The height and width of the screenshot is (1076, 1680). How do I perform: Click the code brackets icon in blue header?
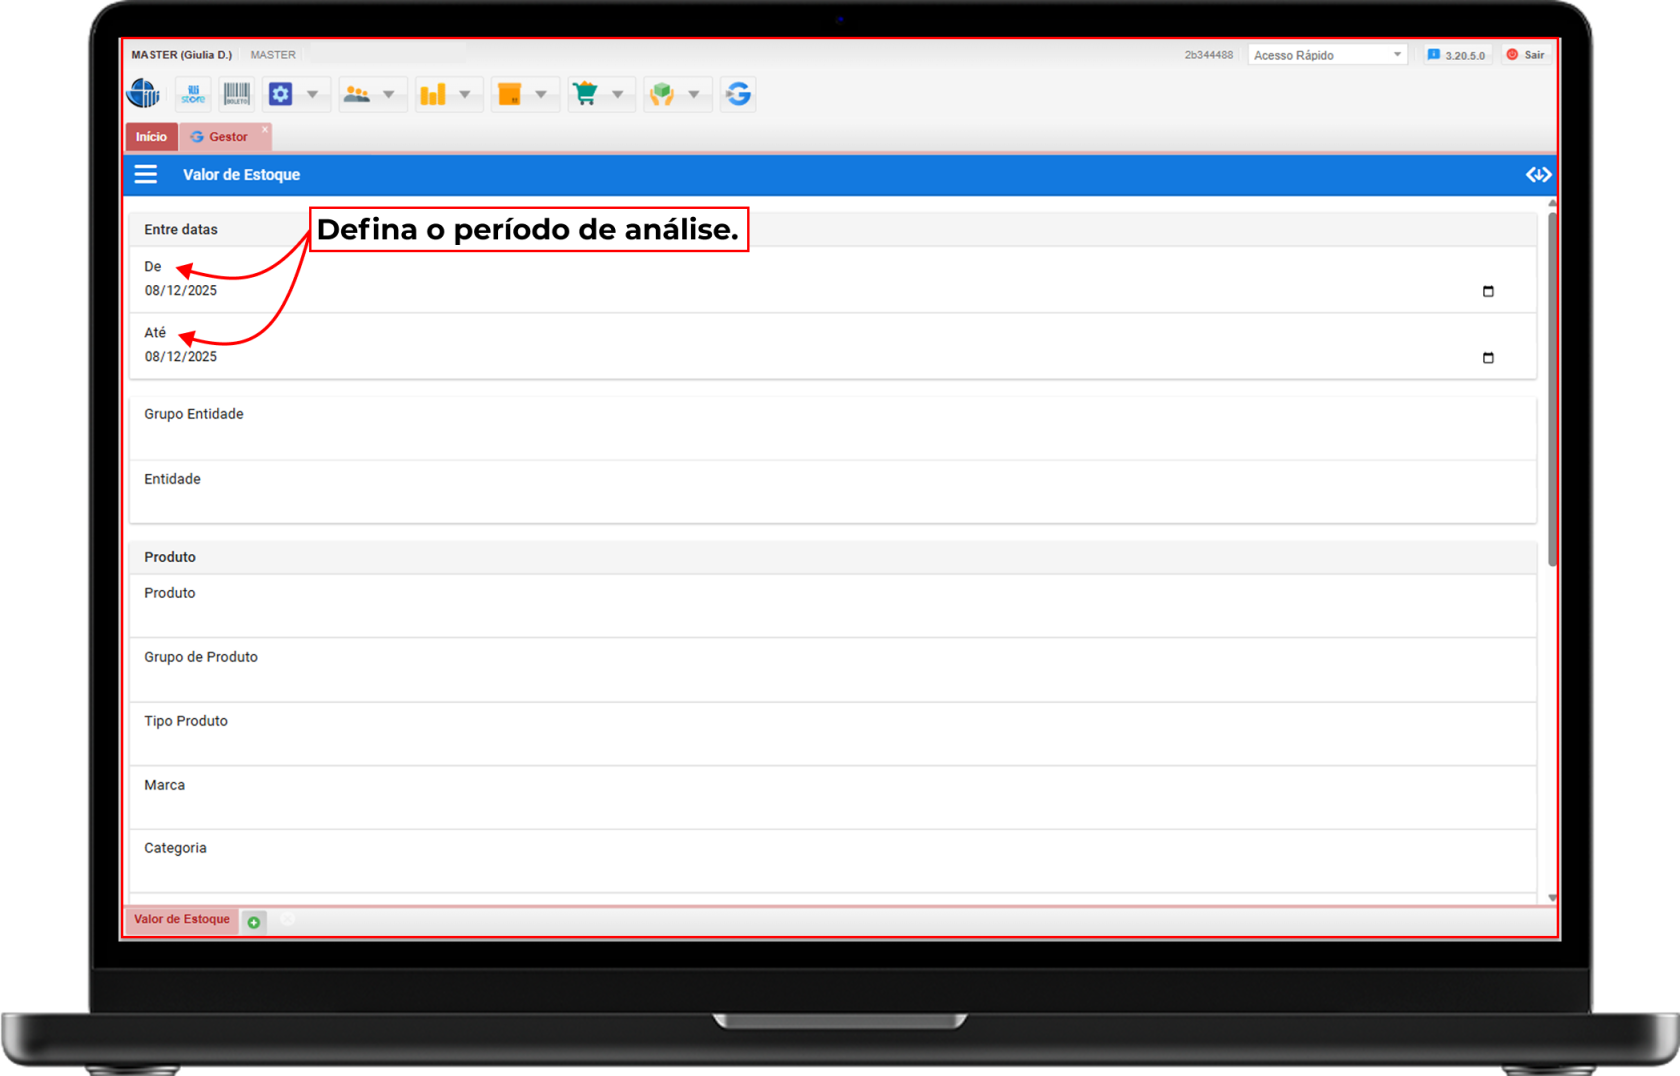[1538, 175]
